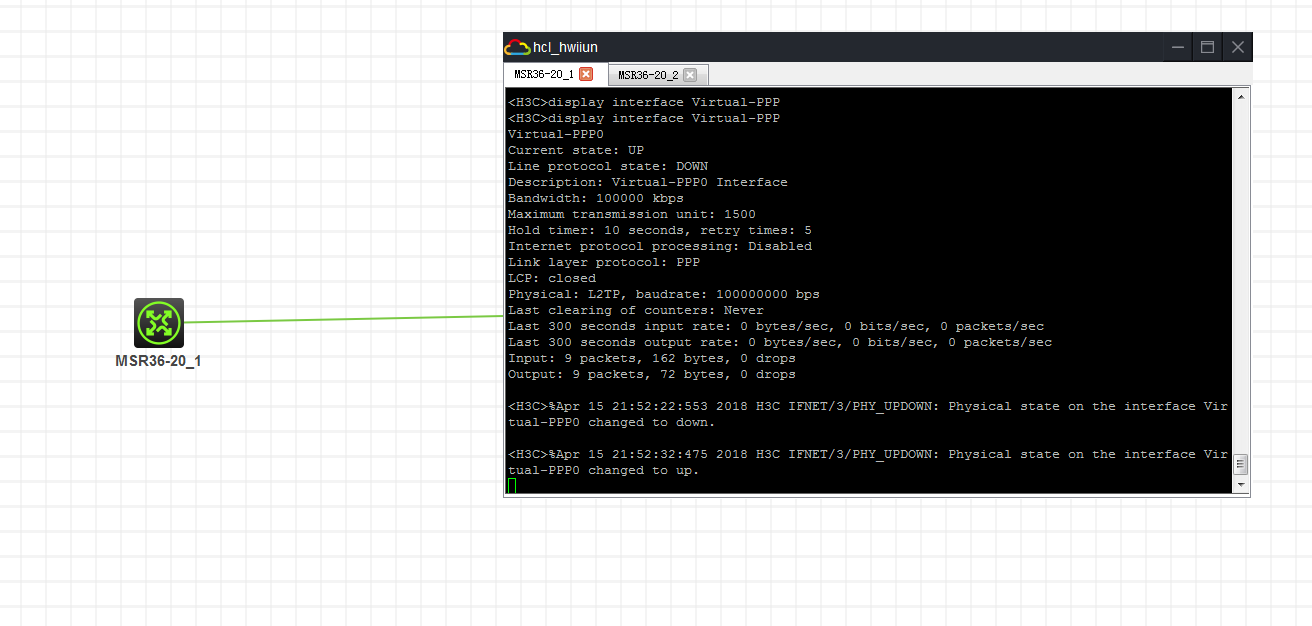Click the 'Input: 9 packets, 162 bytes' line
Screen dimensions: 1312x626
coord(652,358)
